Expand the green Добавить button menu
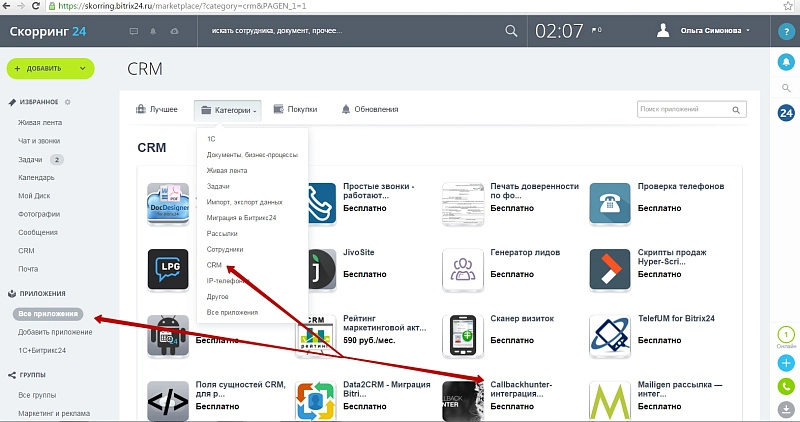 (x=51, y=68)
